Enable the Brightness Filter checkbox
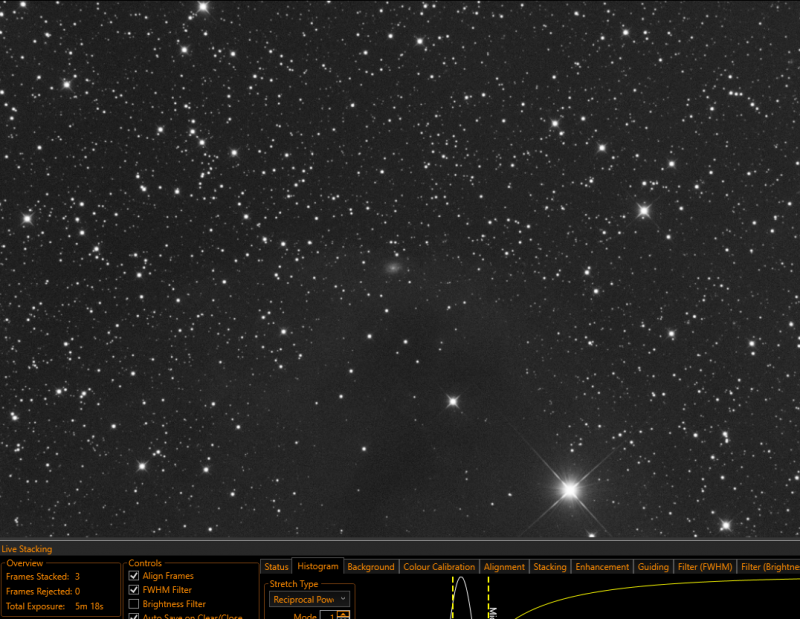 coord(134,604)
